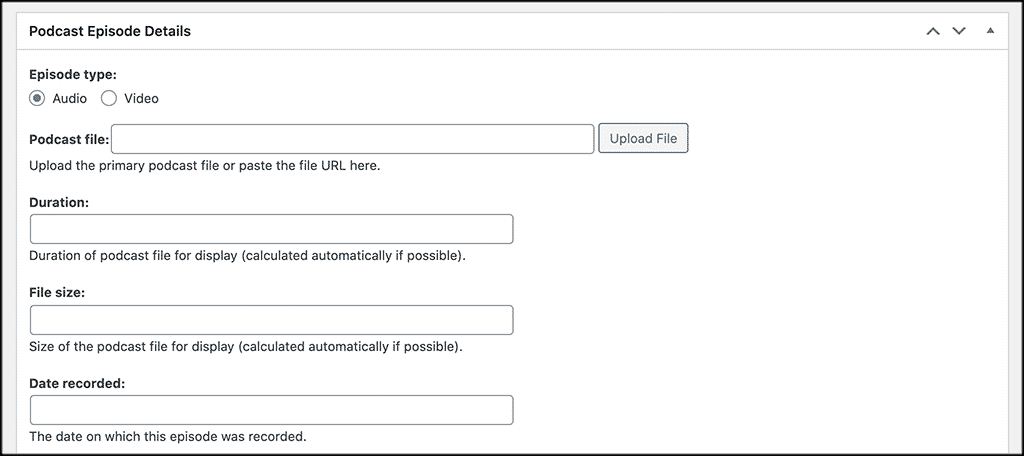This screenshot has height=456, width=1024.
Task: Click the 'Podcast file:' label
Action: pyautogui.click(x=69, y=139)
